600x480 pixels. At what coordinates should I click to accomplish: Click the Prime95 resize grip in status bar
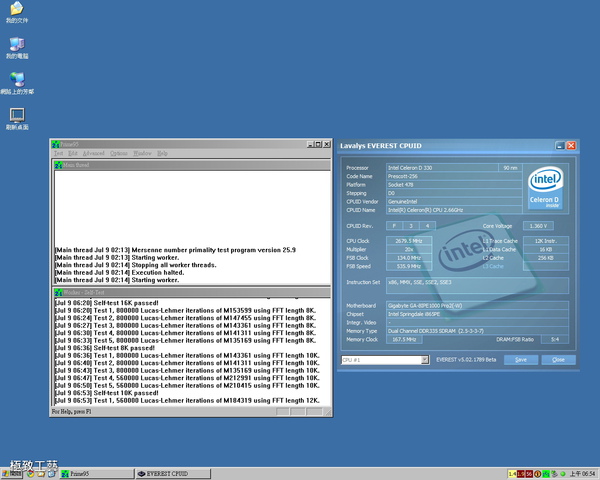(x=328, y=412)
